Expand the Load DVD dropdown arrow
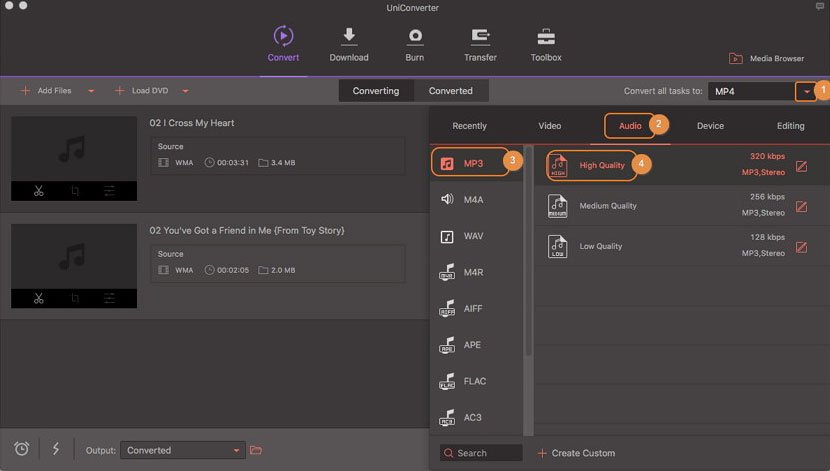 [185, 91]
